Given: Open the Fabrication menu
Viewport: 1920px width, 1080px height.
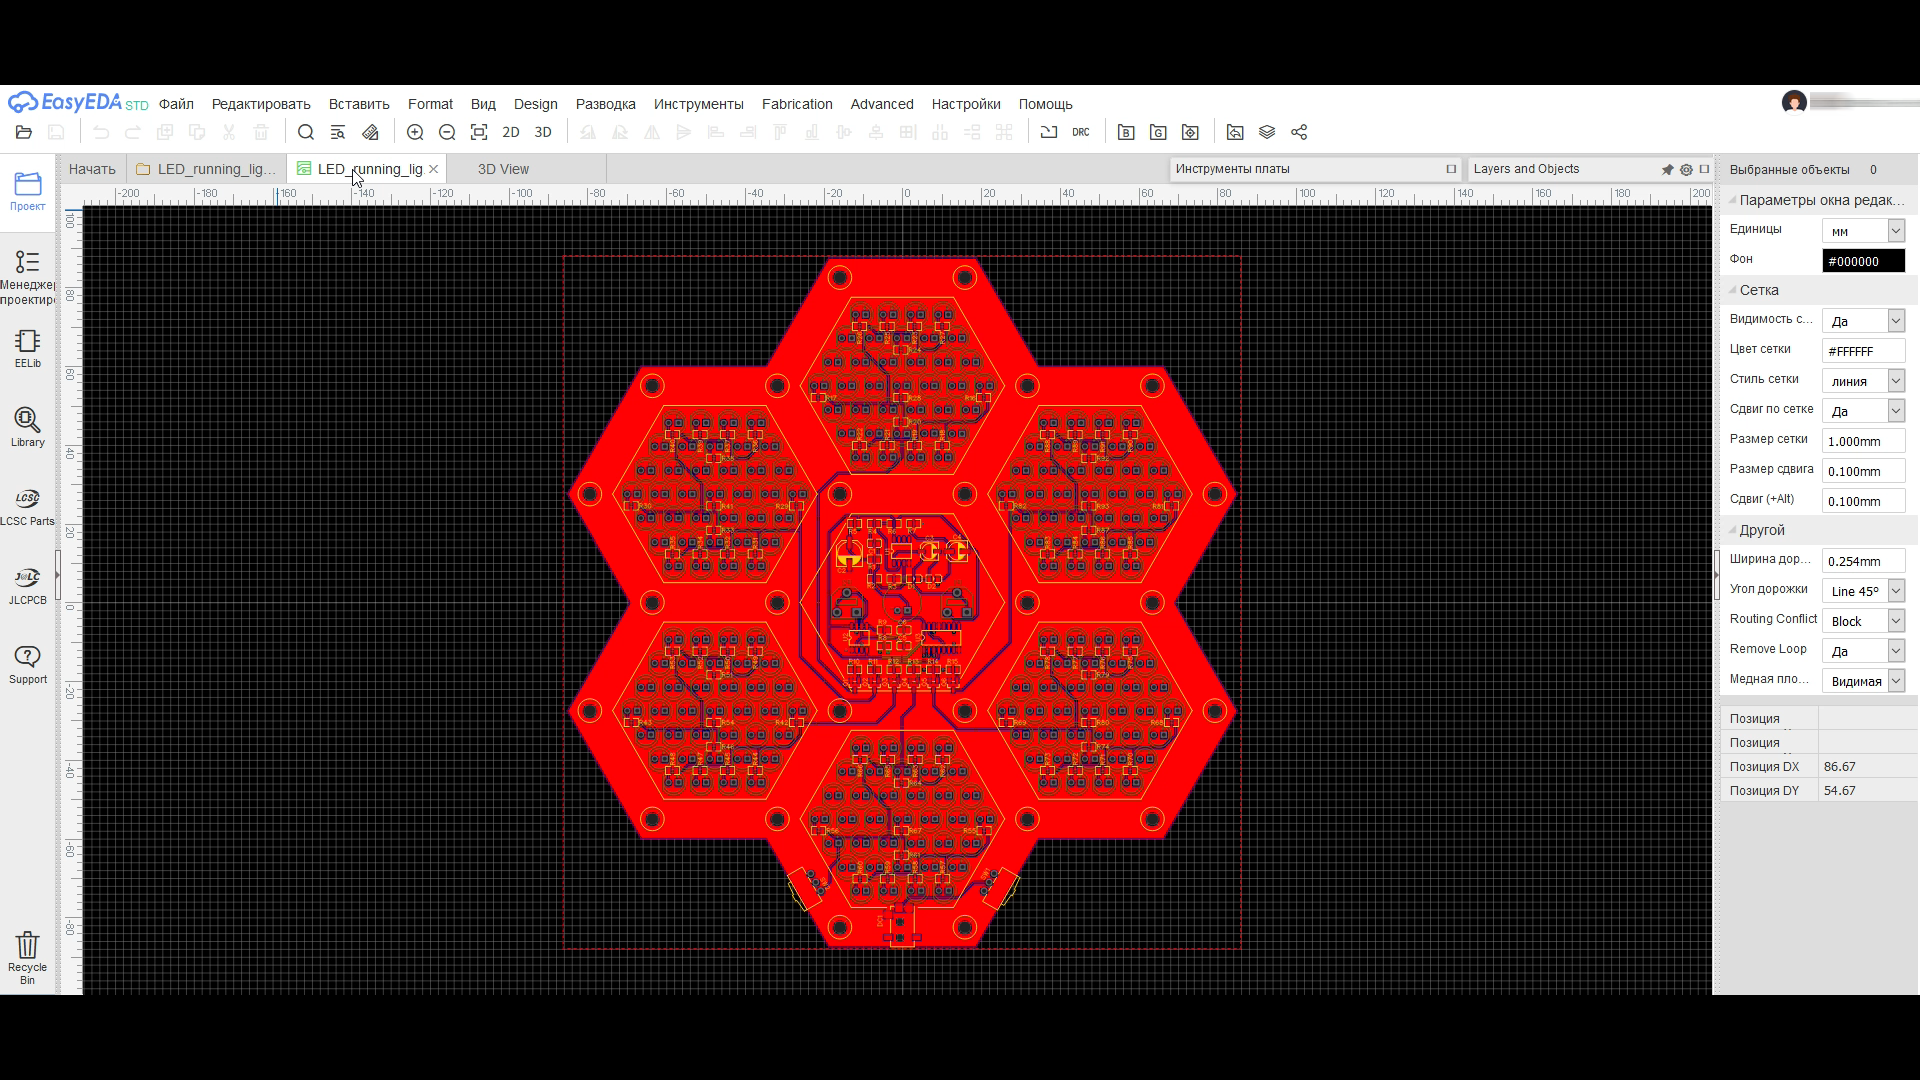Looking at the screenshot, I should tap(796, 104).
